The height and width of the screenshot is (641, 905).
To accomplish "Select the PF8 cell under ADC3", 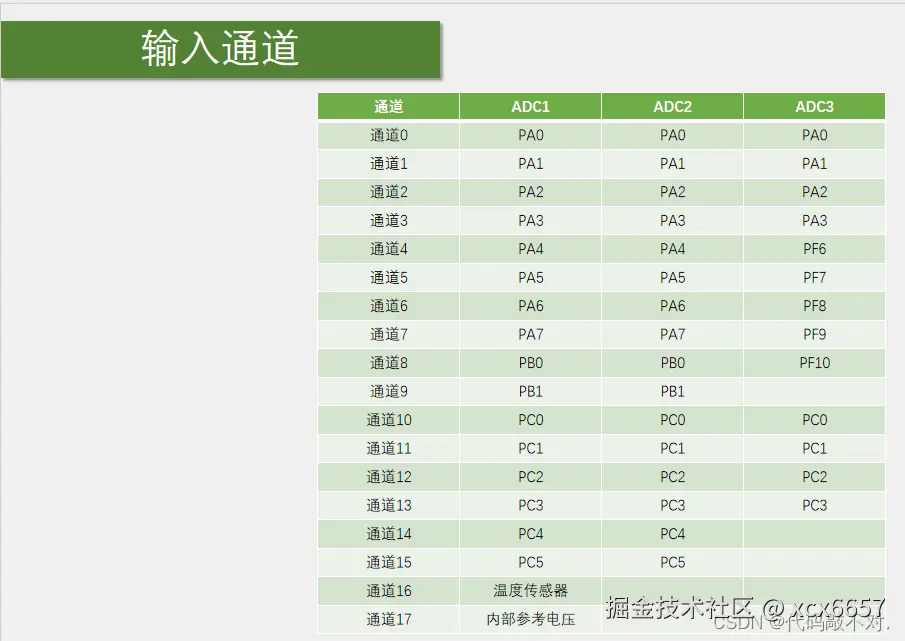I will [x=814, y=306].
